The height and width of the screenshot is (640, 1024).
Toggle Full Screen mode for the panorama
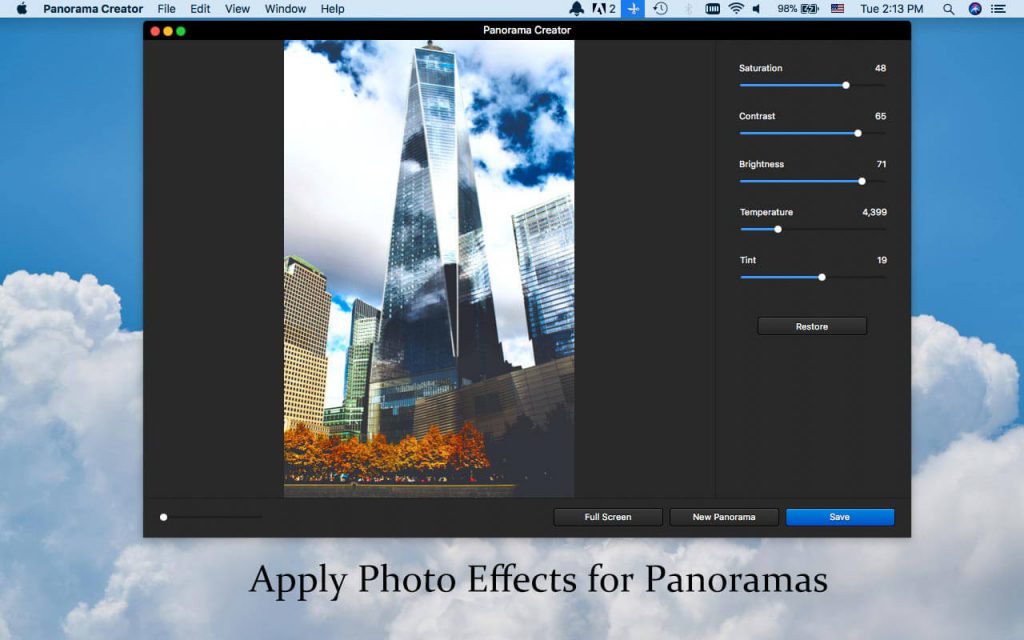pos(607,517)
